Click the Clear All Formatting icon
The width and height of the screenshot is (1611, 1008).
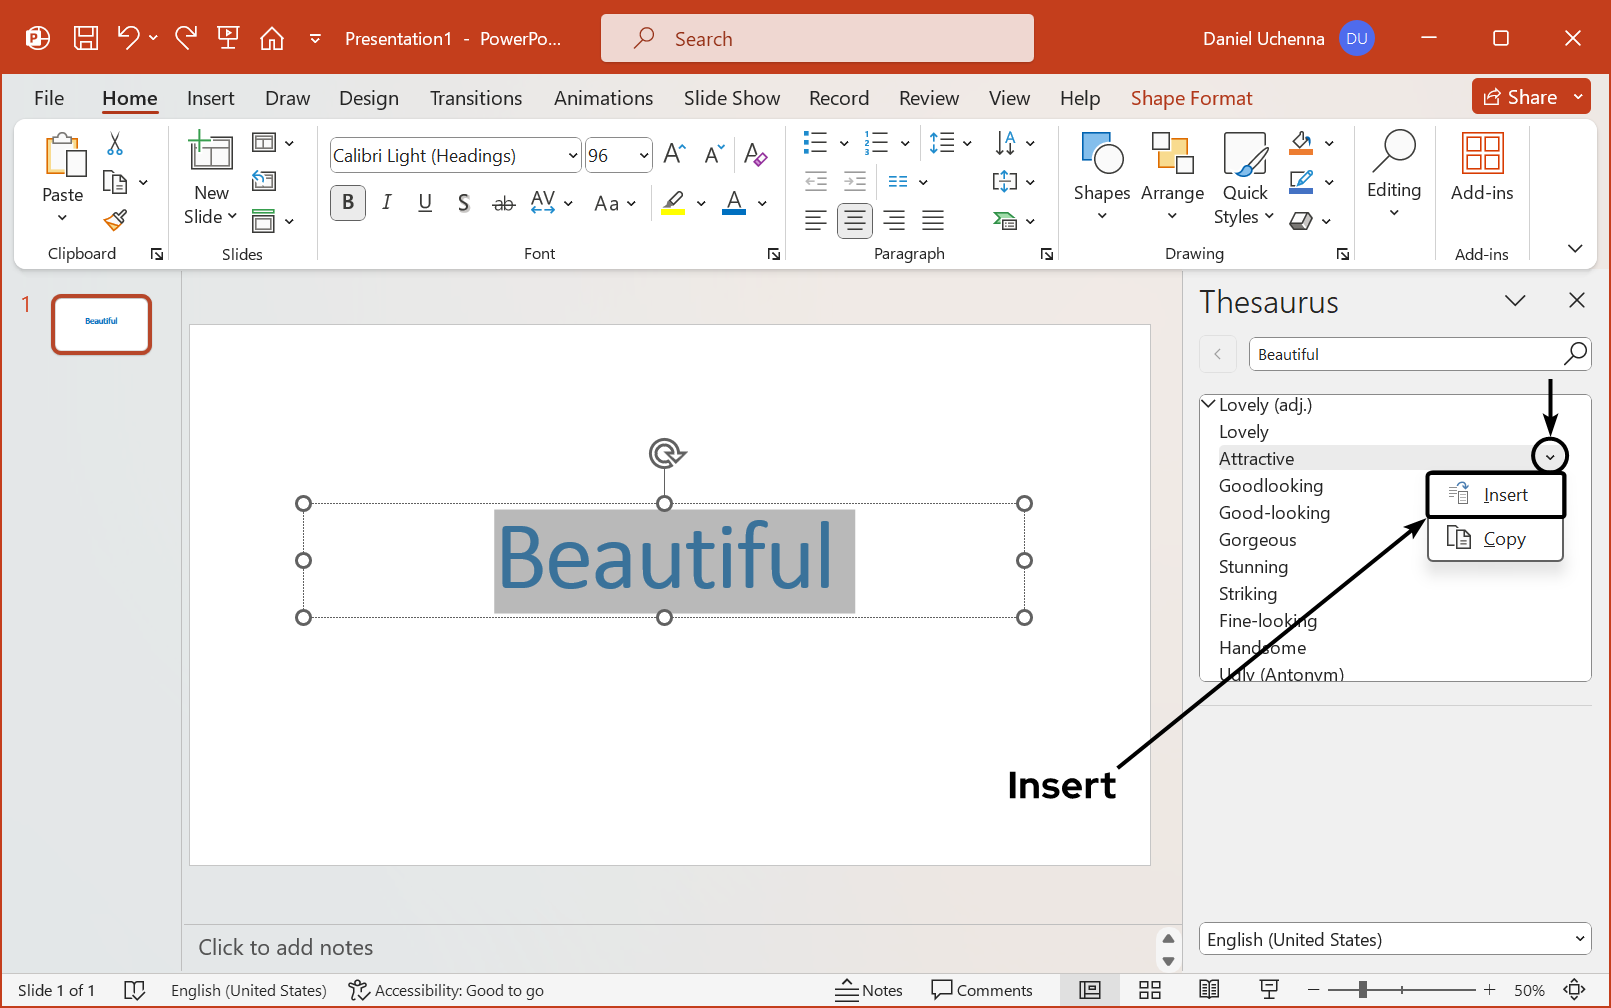pos(755,155)
